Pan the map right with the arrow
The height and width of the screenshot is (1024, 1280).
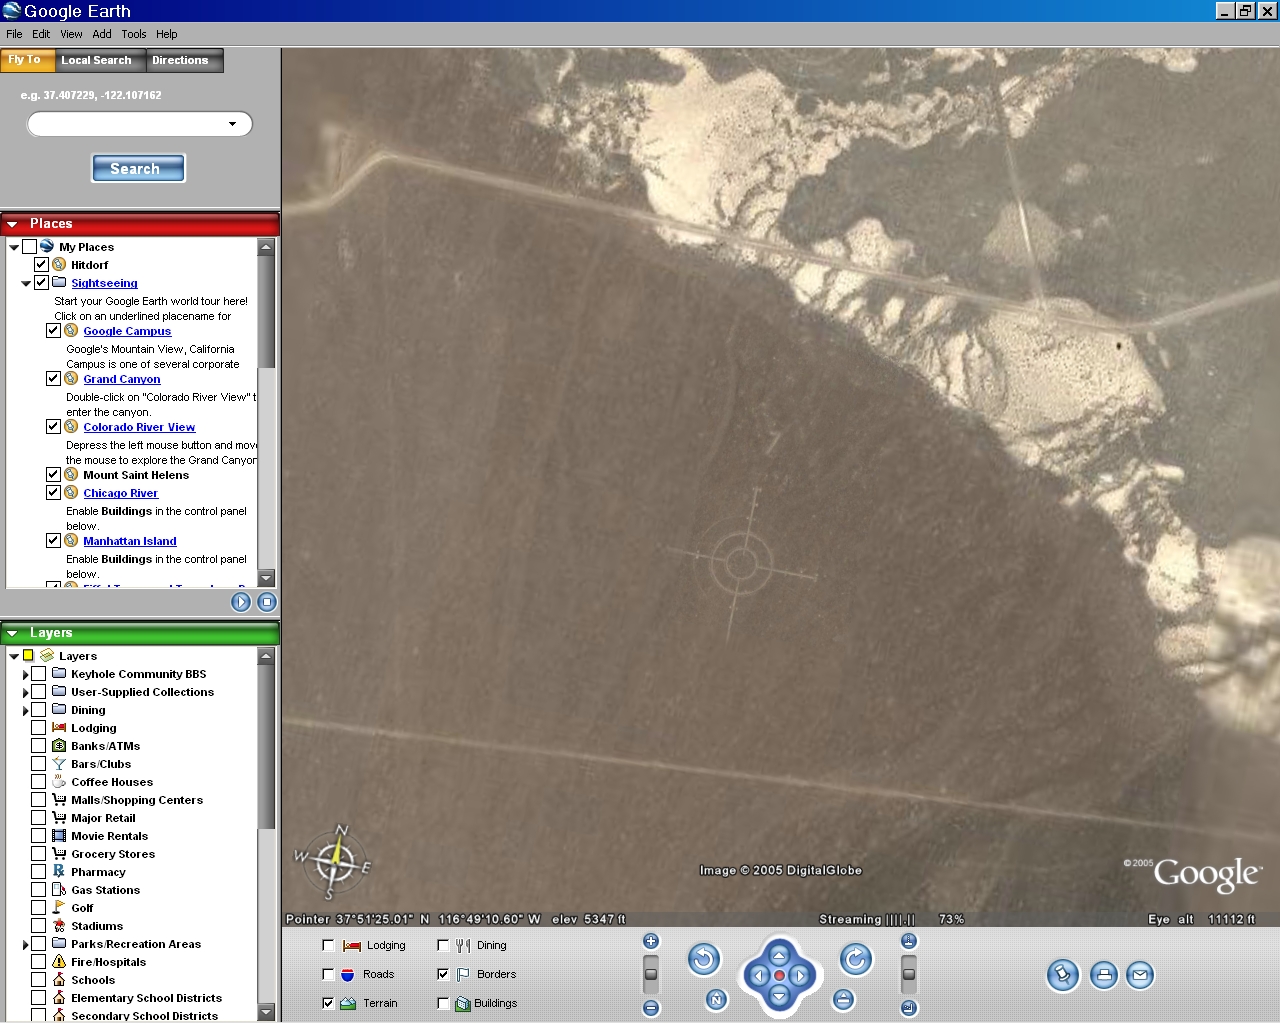tap(800, 976)
